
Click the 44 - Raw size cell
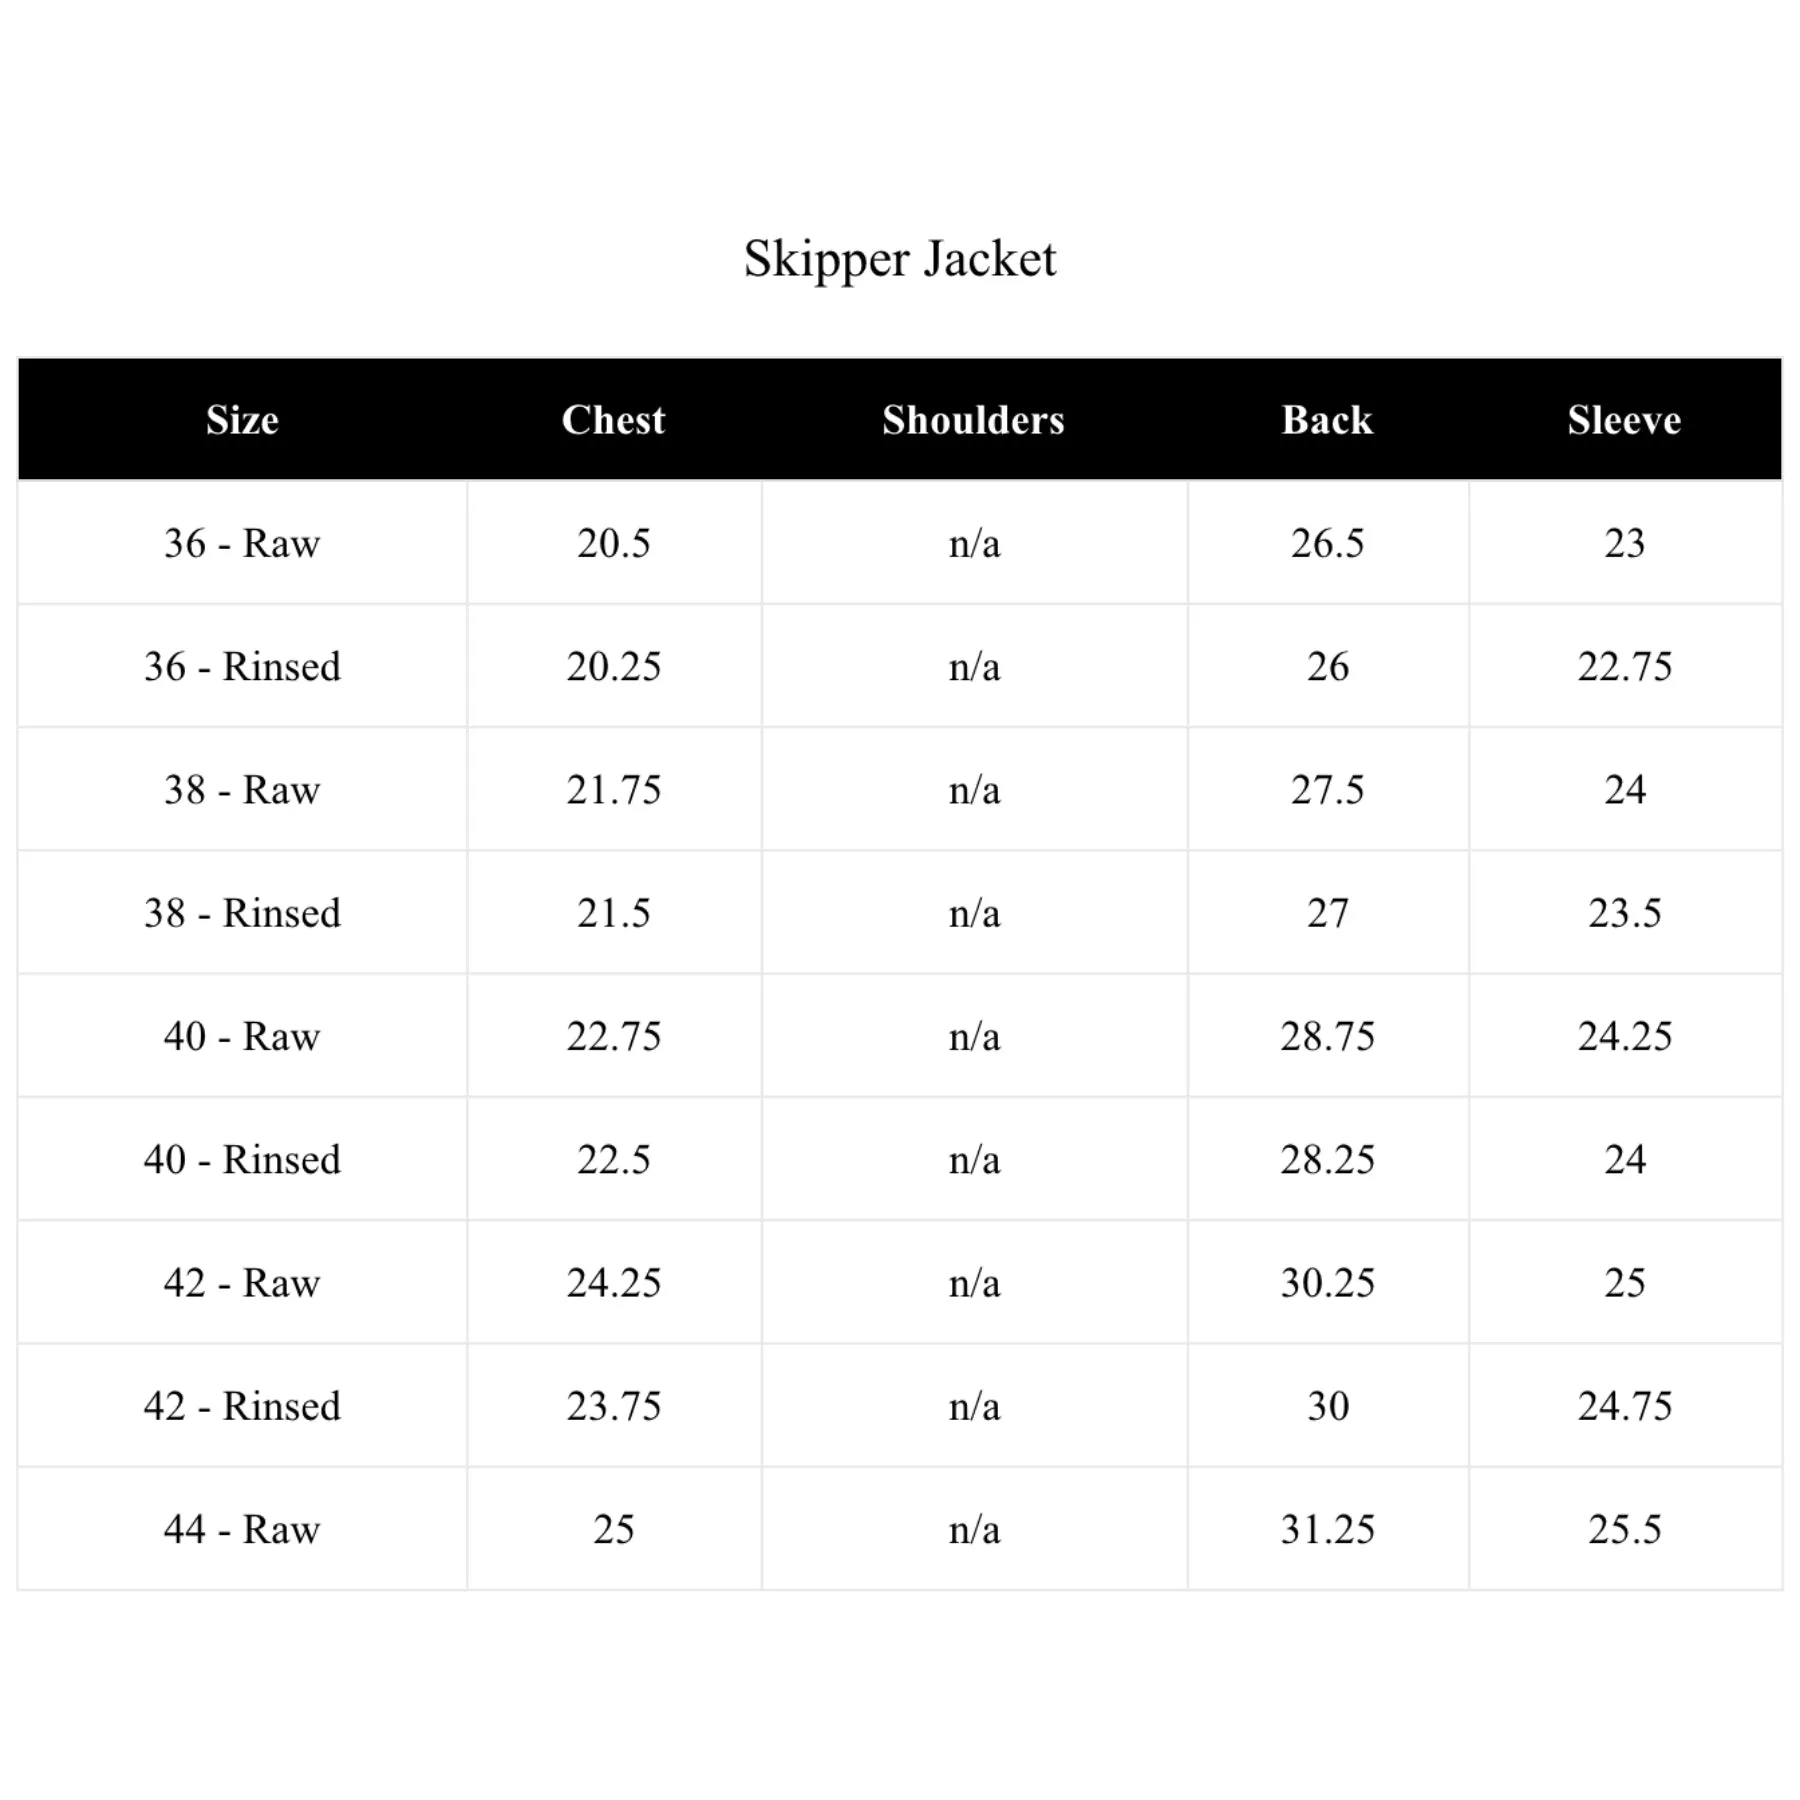(242, 1529)
